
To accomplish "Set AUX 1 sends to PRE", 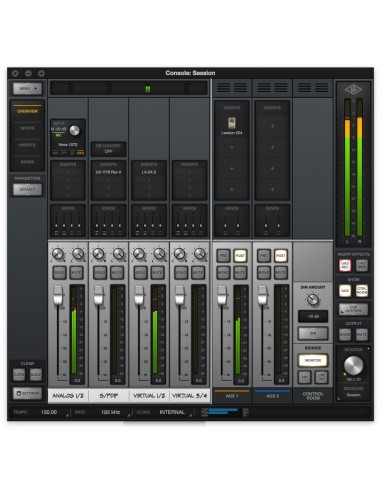I will click(x=223, y=256).
